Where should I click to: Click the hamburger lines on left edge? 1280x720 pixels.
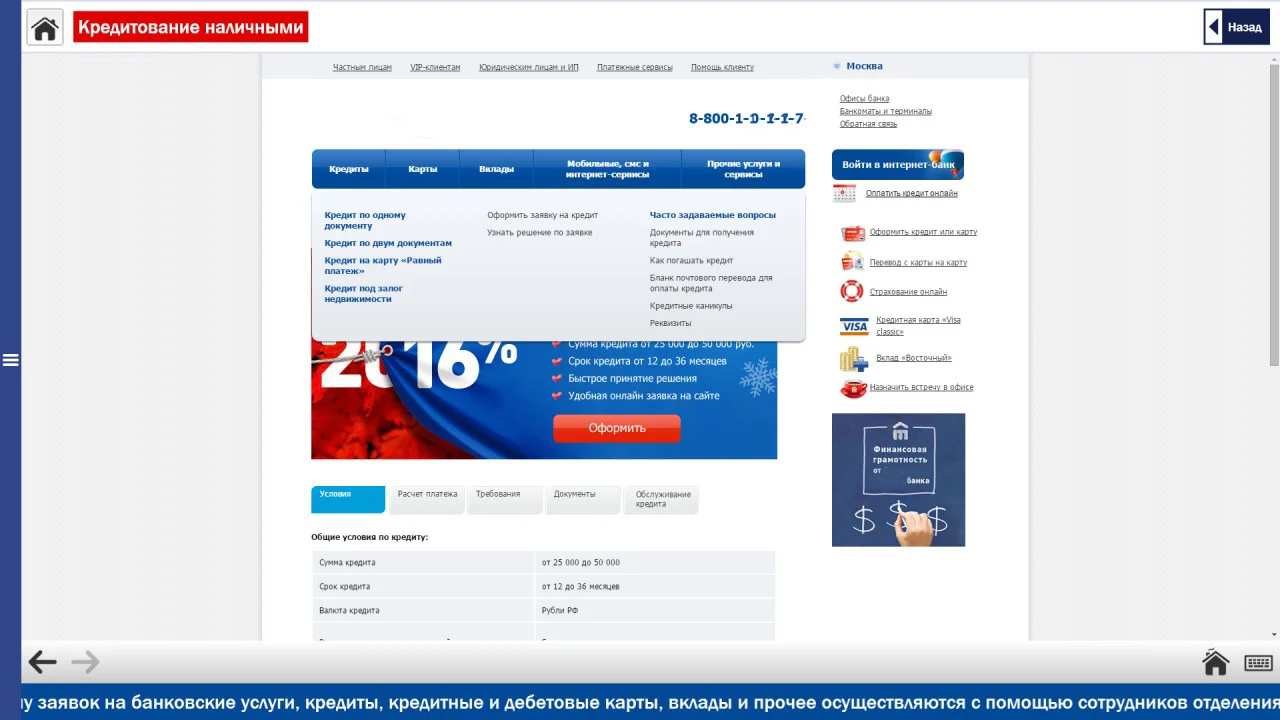coord(11,360)
